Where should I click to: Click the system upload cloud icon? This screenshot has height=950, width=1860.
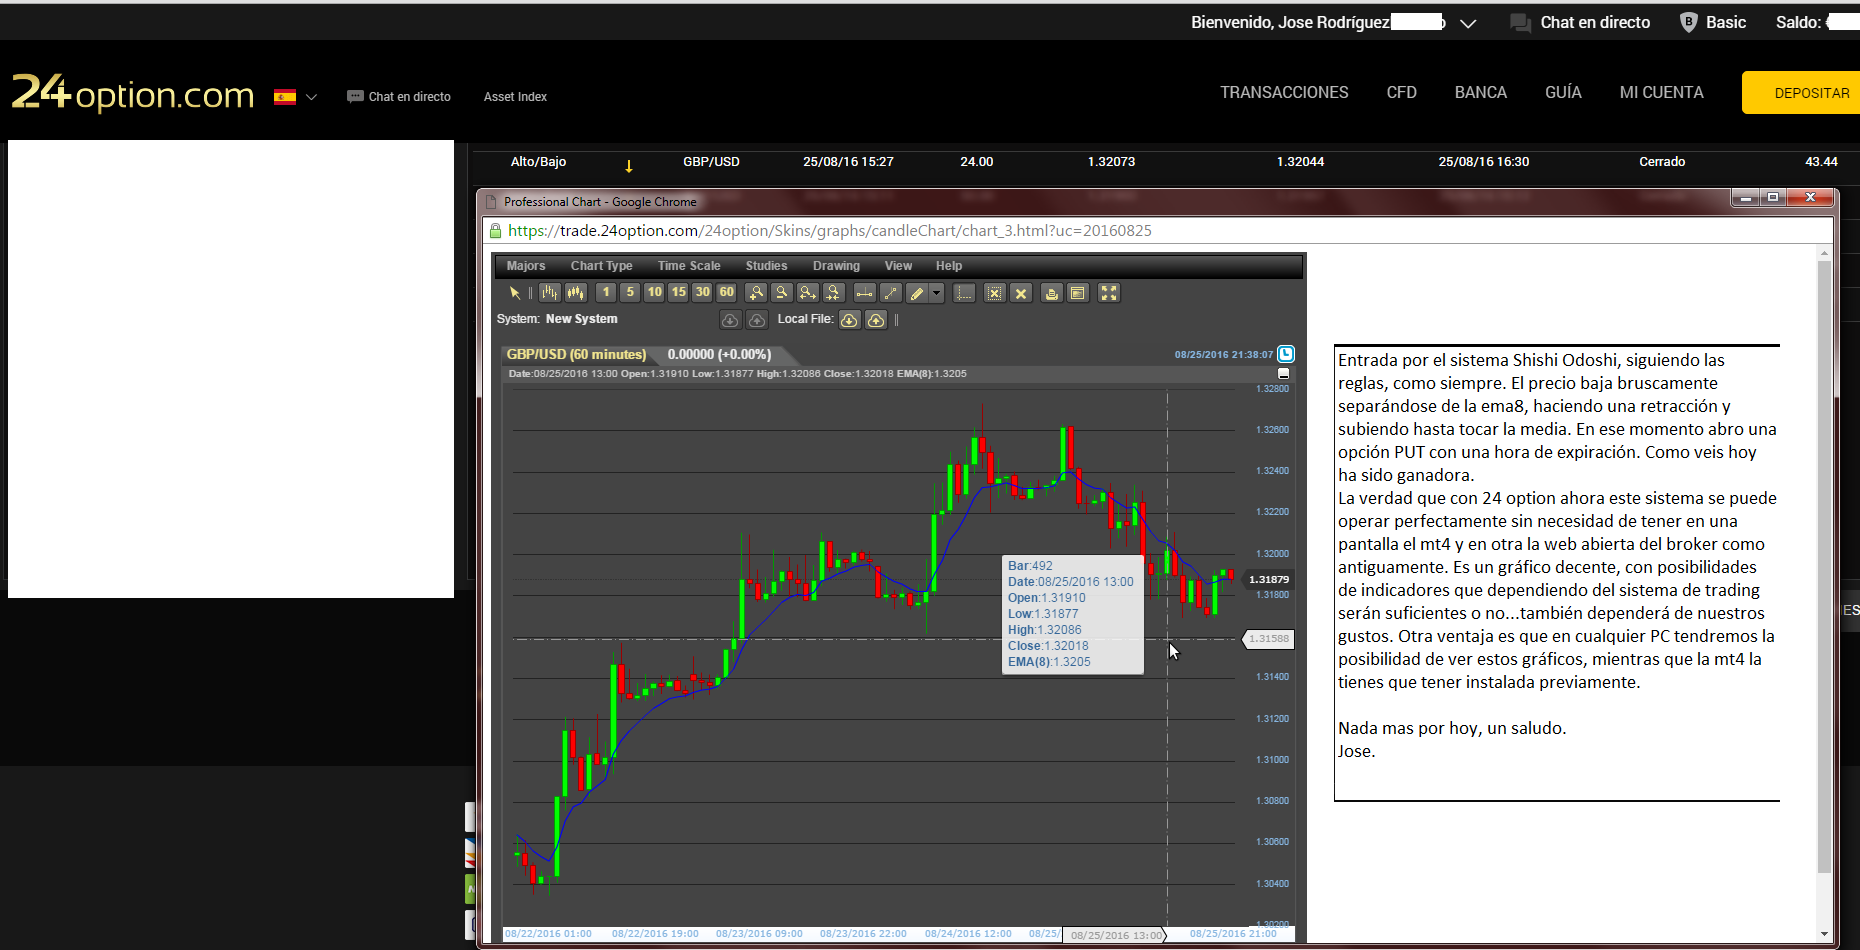[x=757, y=320]
